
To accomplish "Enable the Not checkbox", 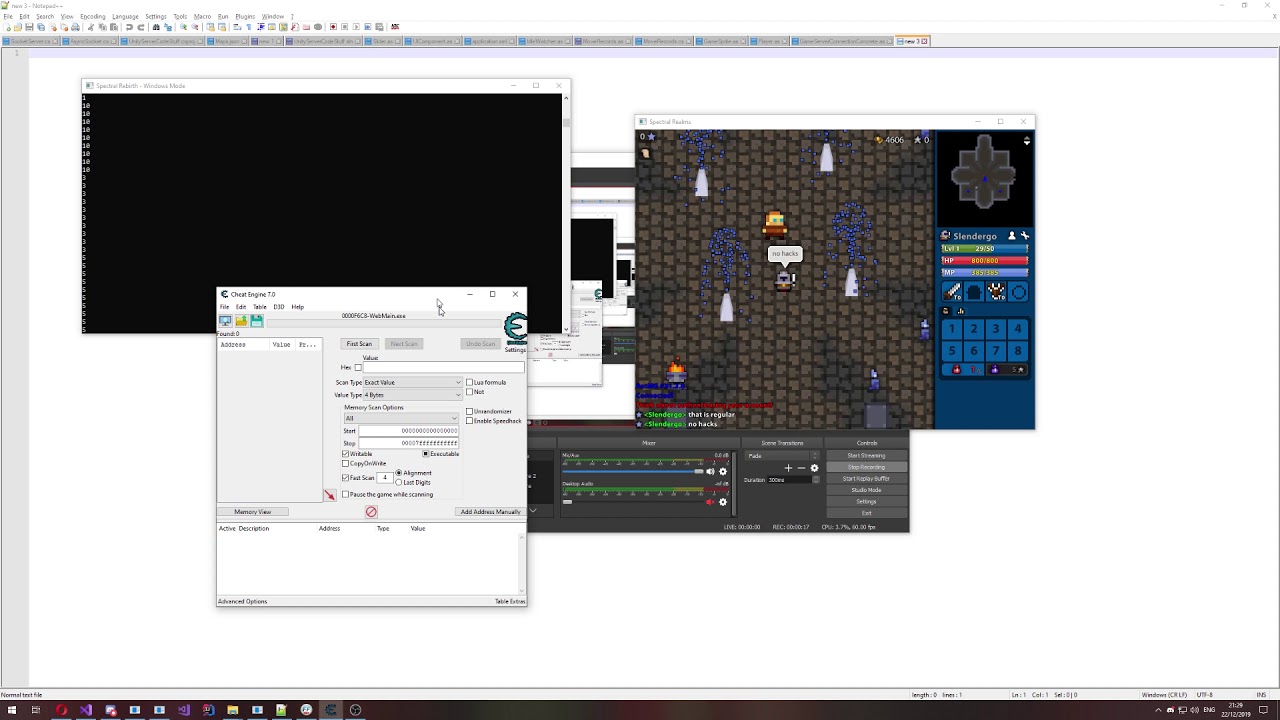I will click(469, 392).
